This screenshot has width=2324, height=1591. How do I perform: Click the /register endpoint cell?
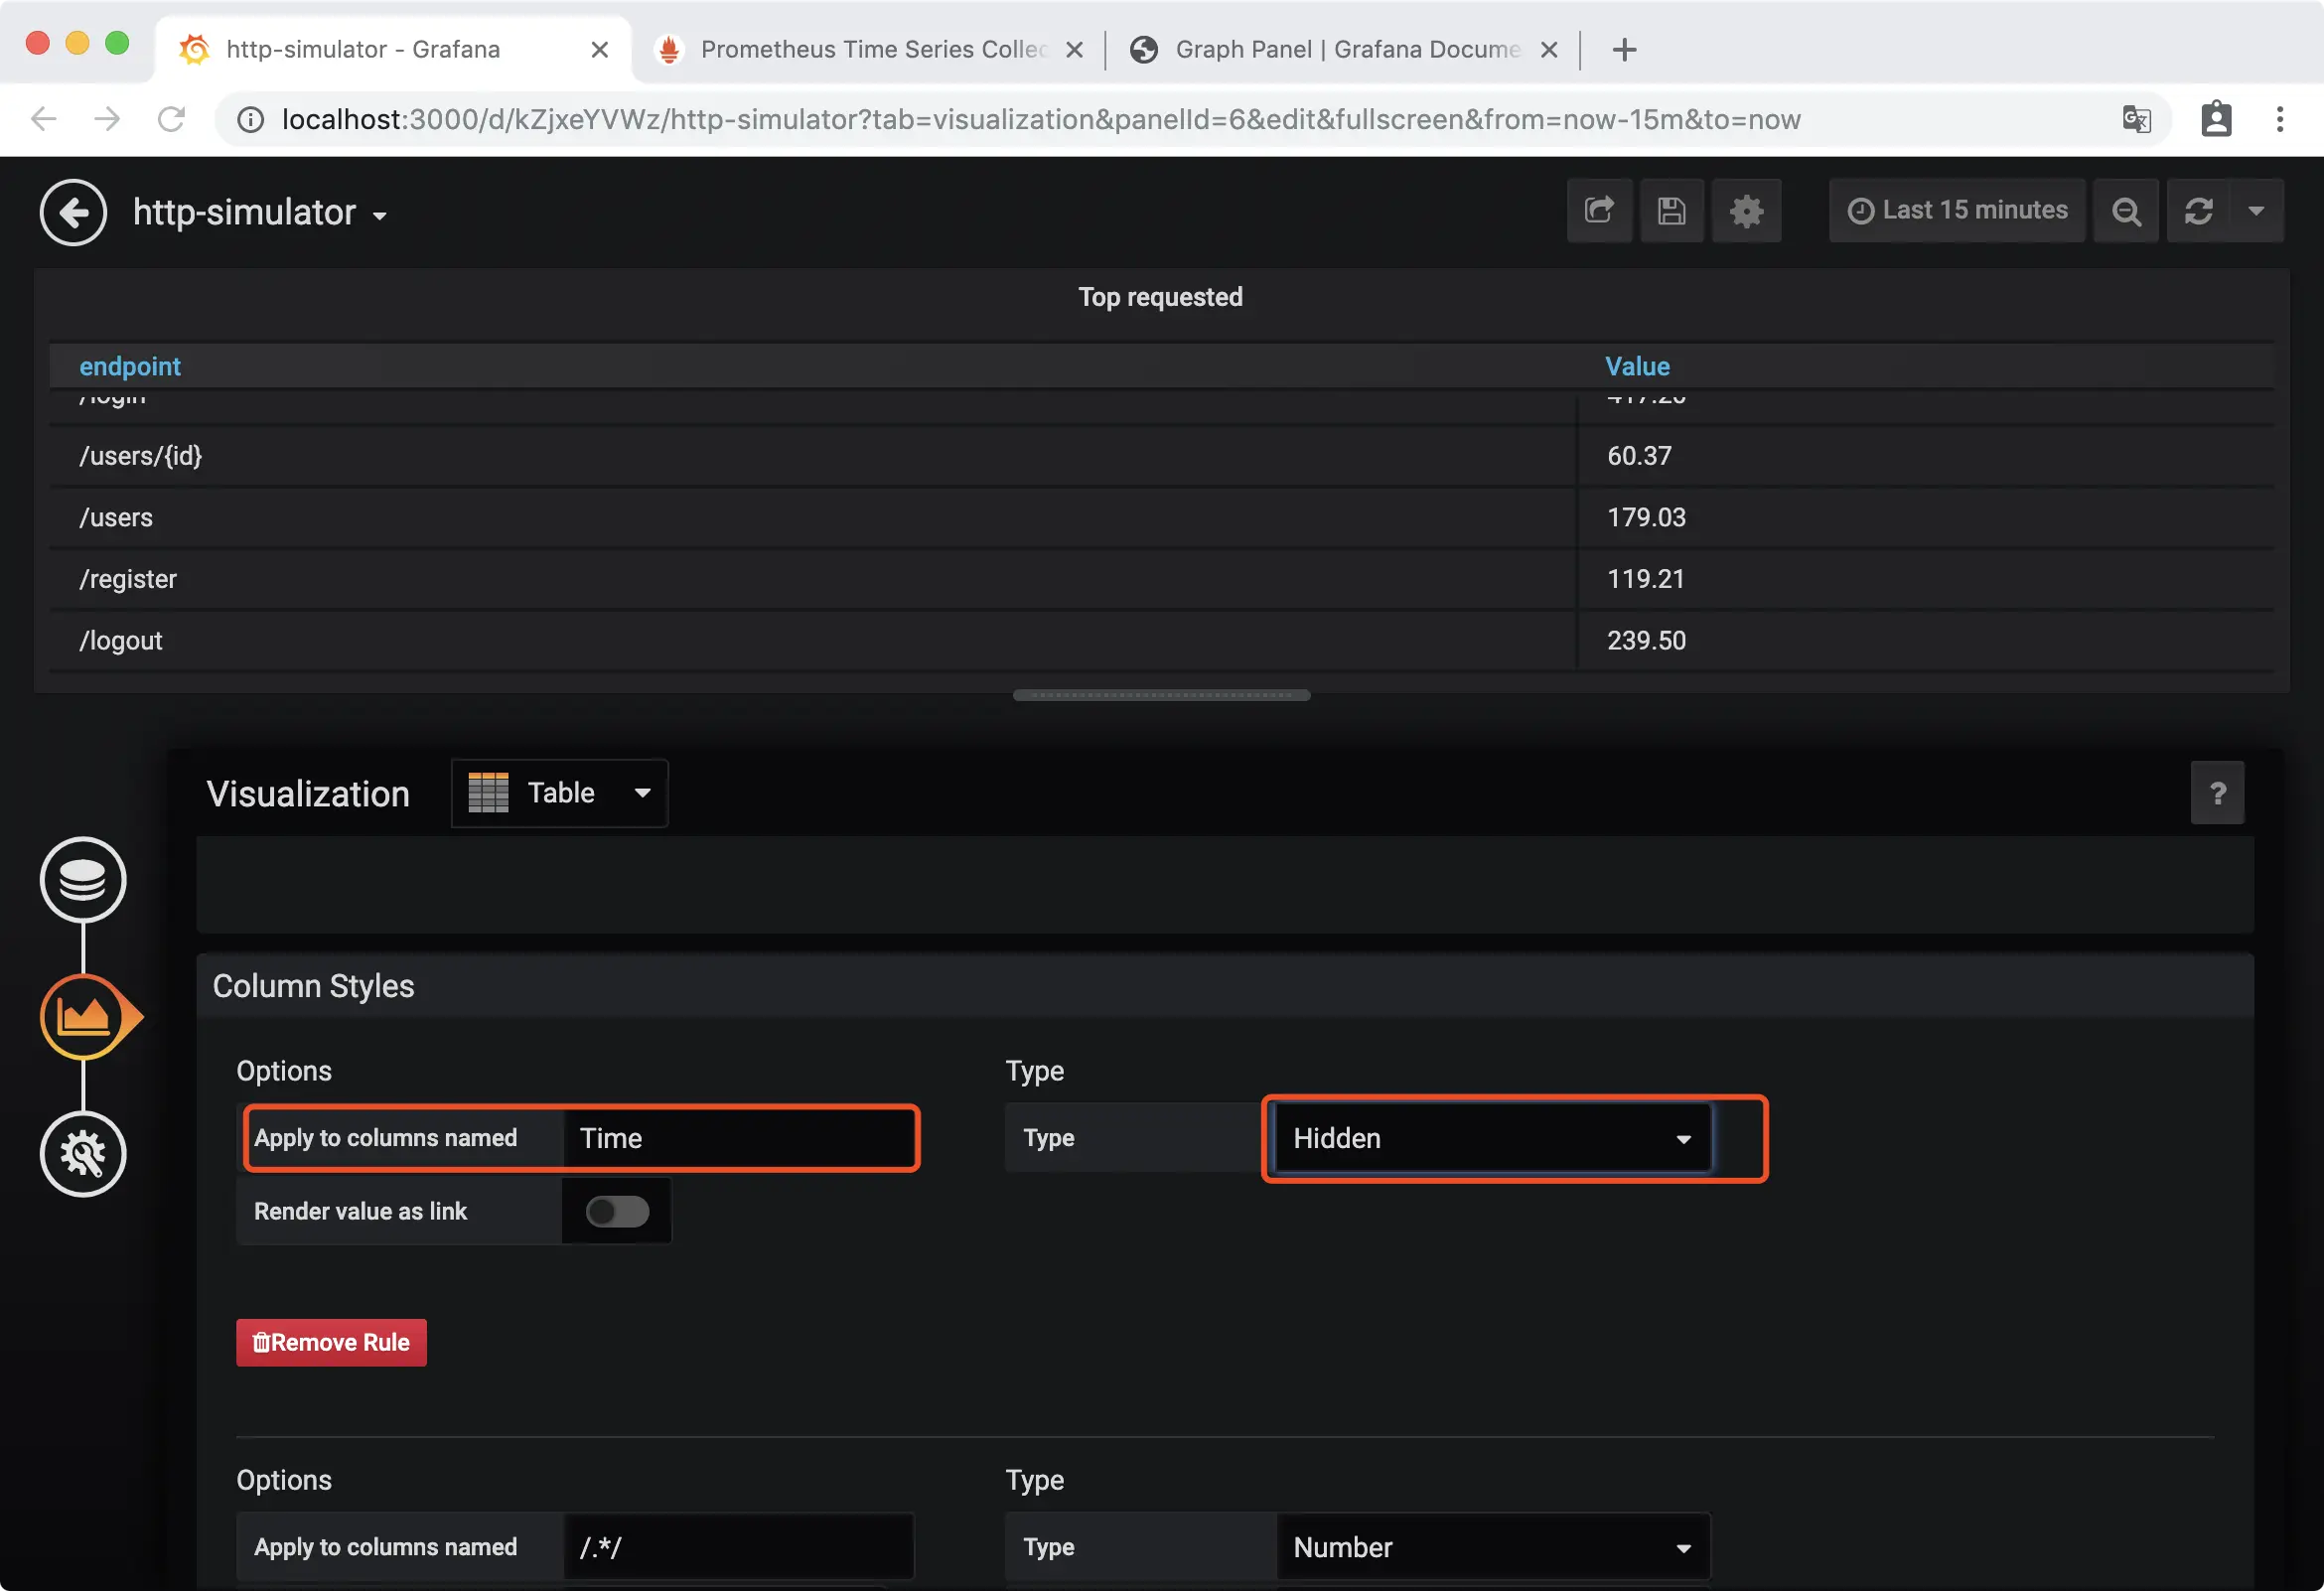click(813, 579)
